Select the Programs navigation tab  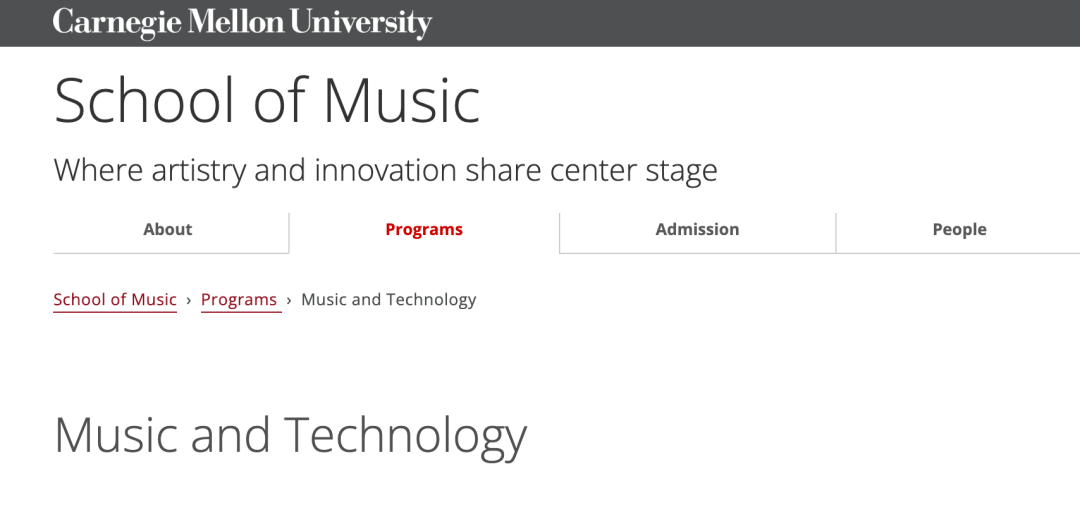[x=424, y=230]
